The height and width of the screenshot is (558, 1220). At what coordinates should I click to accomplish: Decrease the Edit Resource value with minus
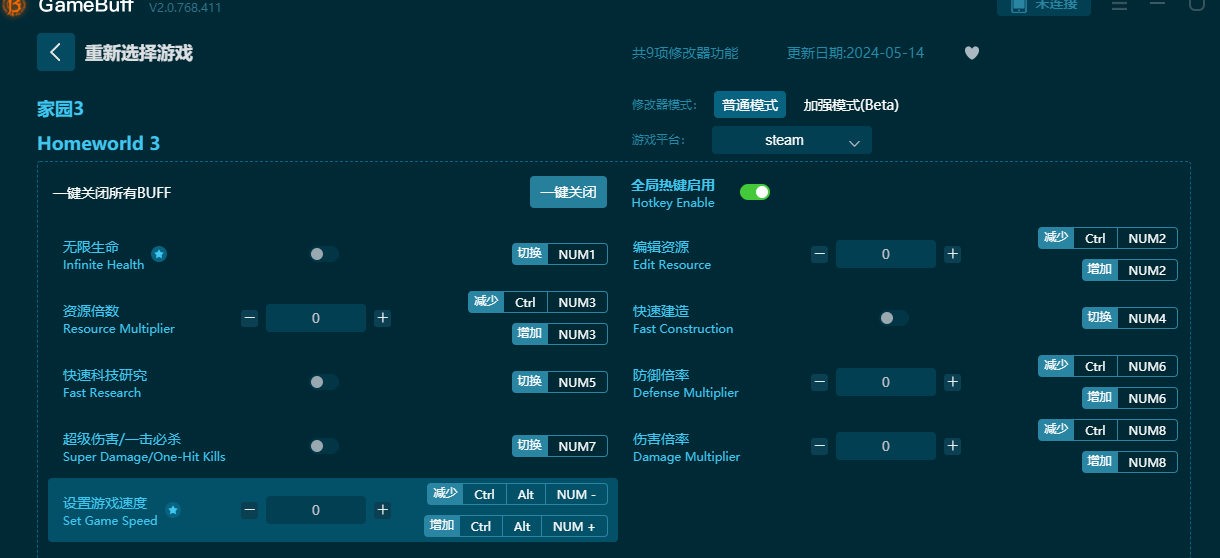click(820, 254)
